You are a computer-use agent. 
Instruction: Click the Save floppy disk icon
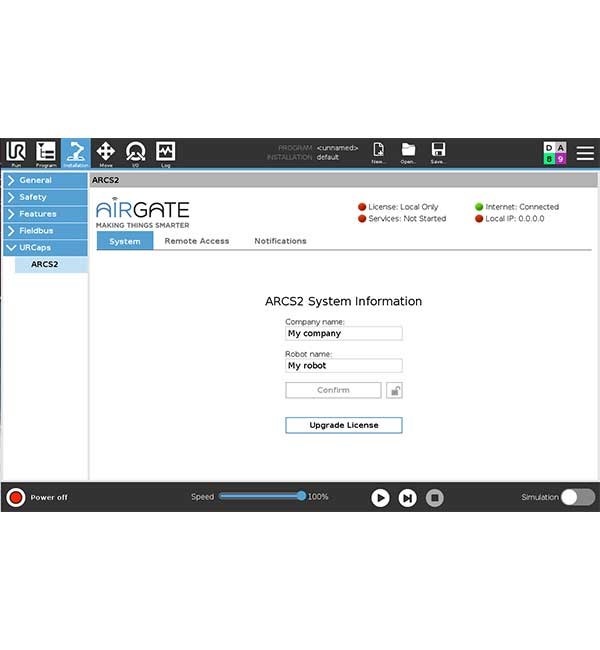[x=438, y=150]
